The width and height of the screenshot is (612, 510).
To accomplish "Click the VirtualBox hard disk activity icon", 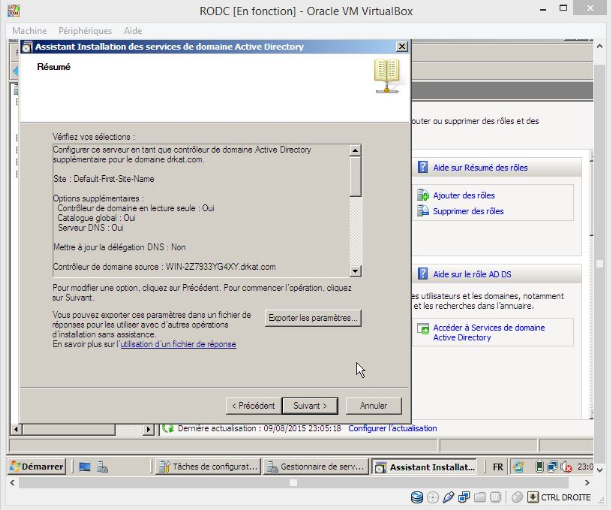I will coord(417,497).
